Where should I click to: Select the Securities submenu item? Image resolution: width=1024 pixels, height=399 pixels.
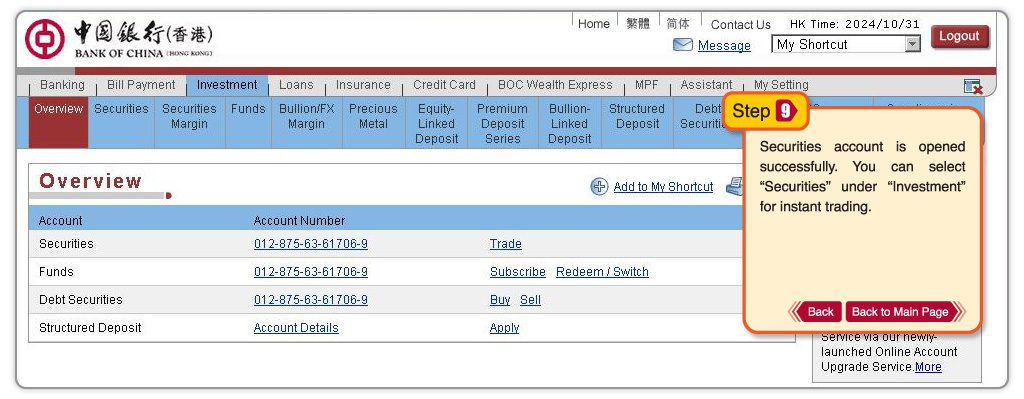(x=121, y=110)
